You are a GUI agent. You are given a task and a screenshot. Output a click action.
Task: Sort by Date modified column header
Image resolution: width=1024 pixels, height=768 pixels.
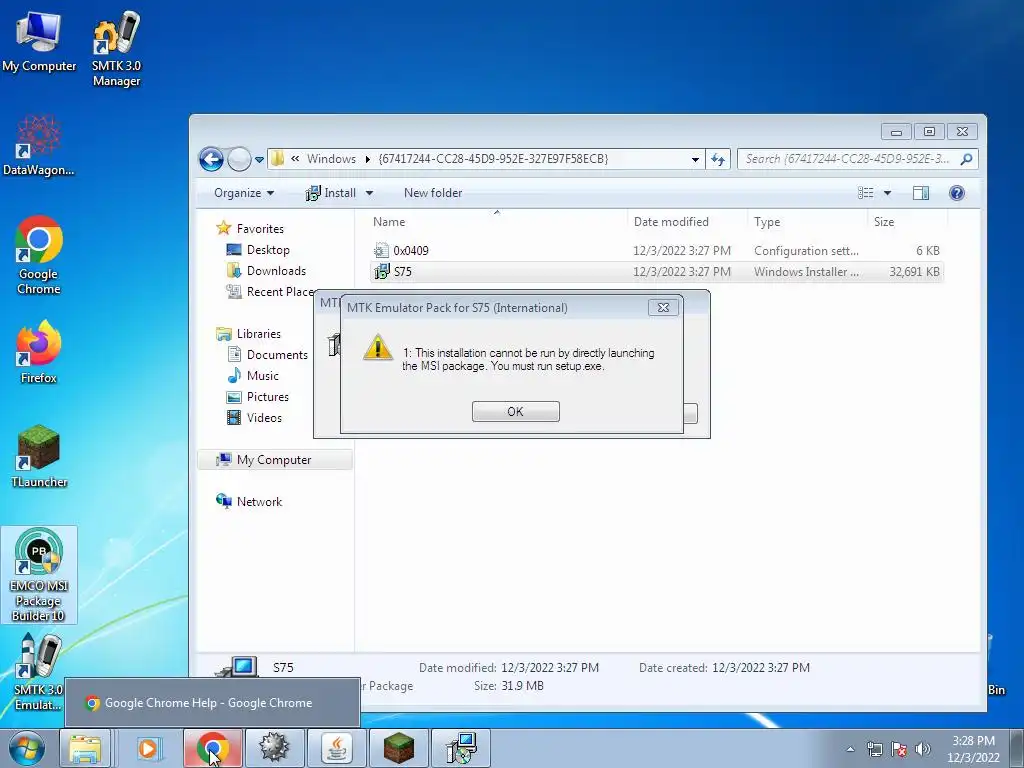687,222
